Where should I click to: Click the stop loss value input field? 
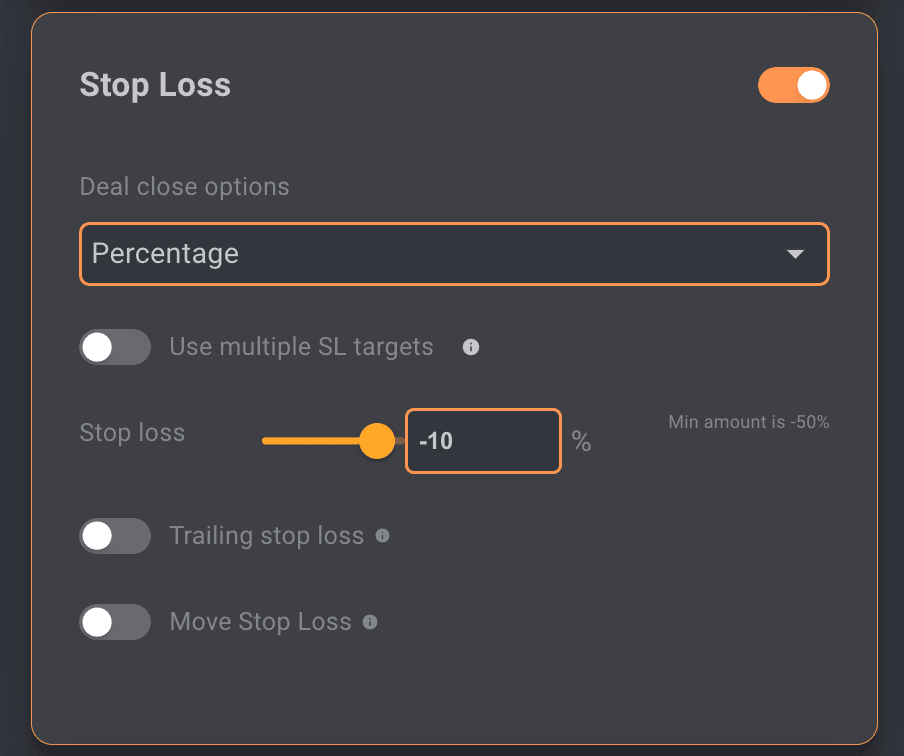coord(483,441)
